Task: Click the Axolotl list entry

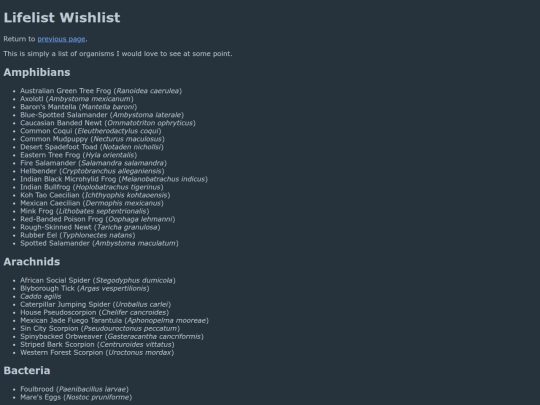Action: coord(77,99)
